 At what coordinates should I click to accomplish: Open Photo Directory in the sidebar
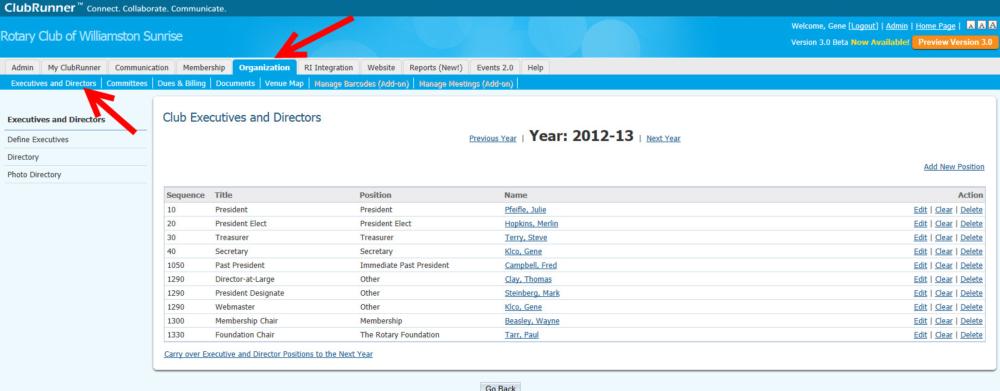coord(34,175)
